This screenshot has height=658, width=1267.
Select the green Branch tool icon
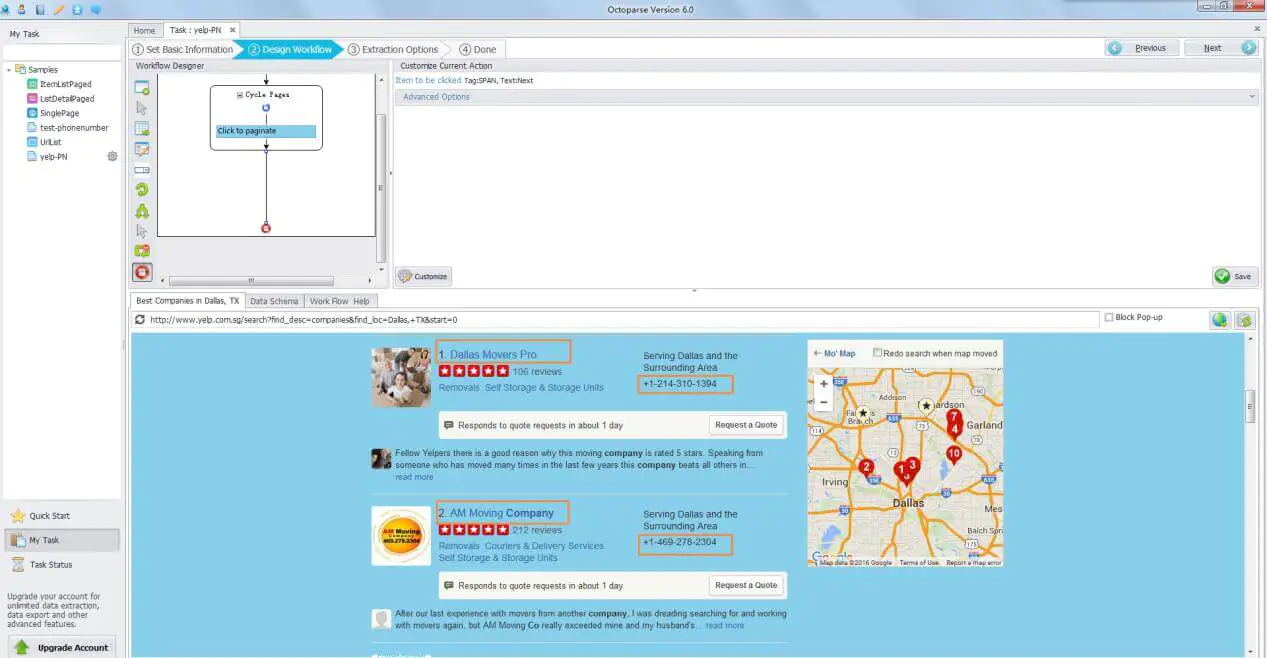(142, 211)
